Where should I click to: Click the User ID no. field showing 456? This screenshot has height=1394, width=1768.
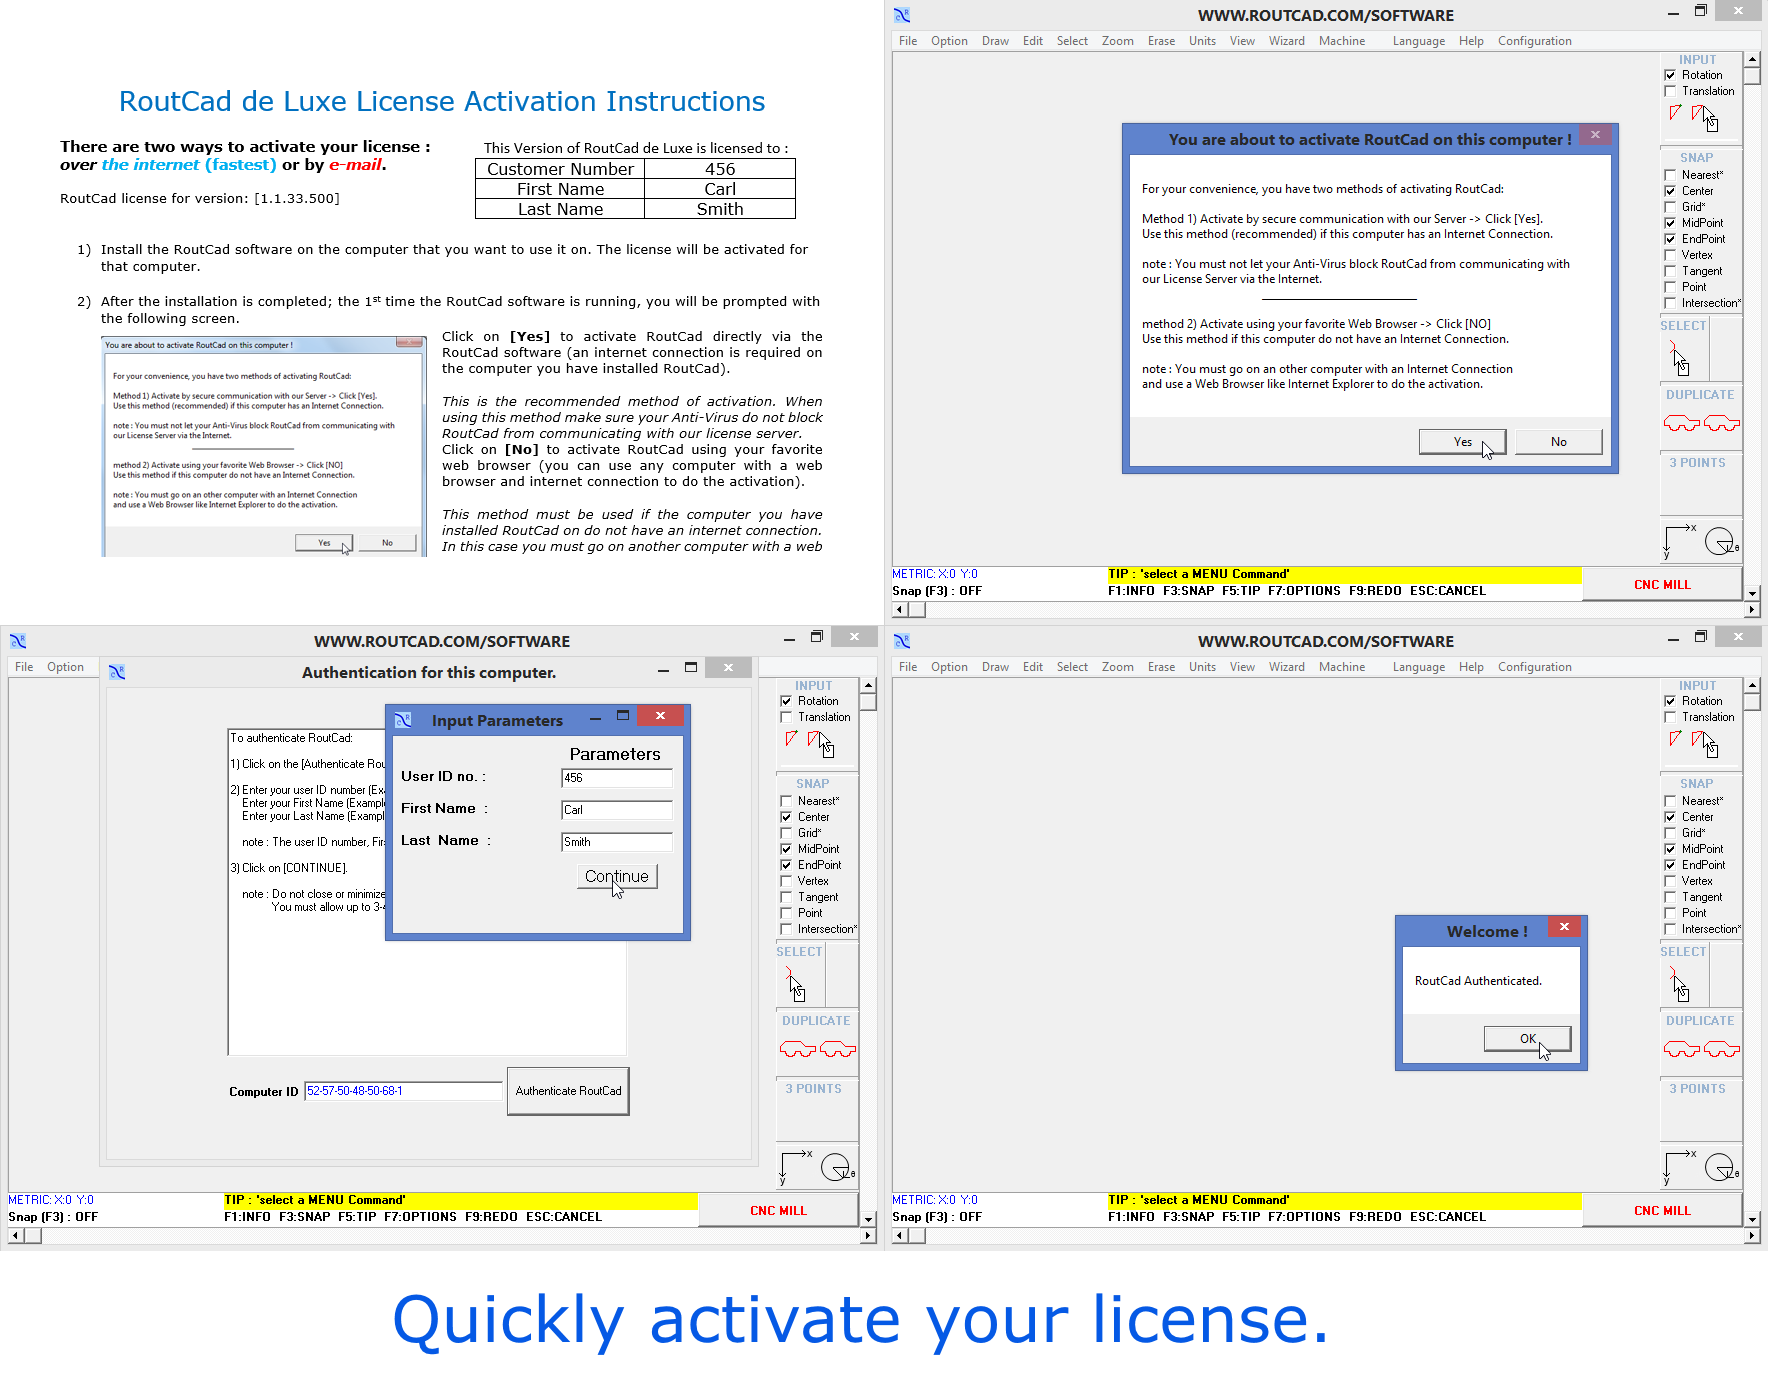616,778
